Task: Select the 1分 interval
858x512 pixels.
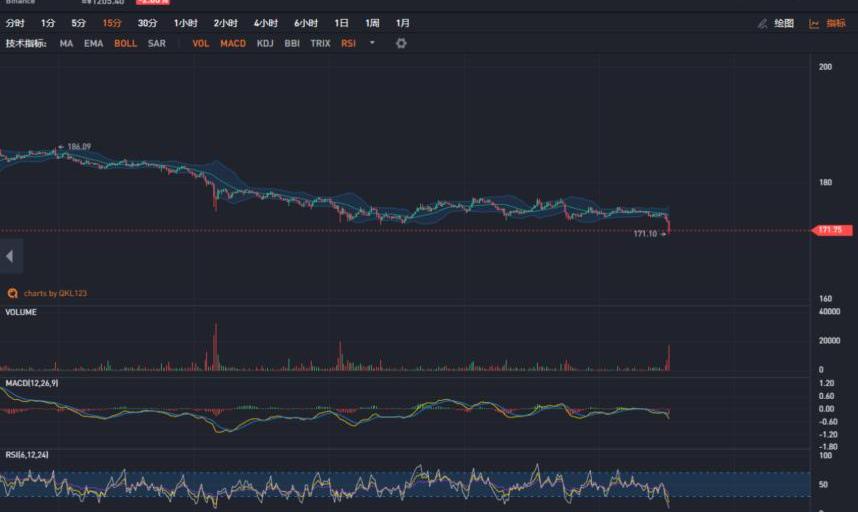Action: tap(48, 23)
